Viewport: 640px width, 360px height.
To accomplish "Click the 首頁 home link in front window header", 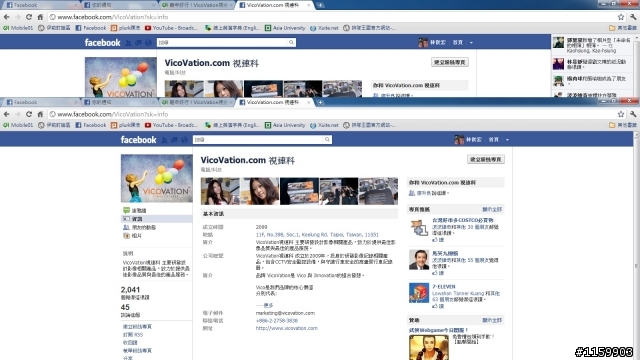I will (494, 140).
